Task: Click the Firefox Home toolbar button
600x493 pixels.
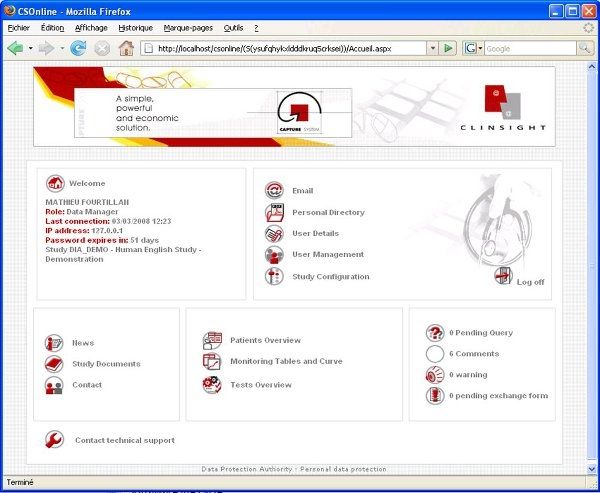Action: click(x=126, y=48)
